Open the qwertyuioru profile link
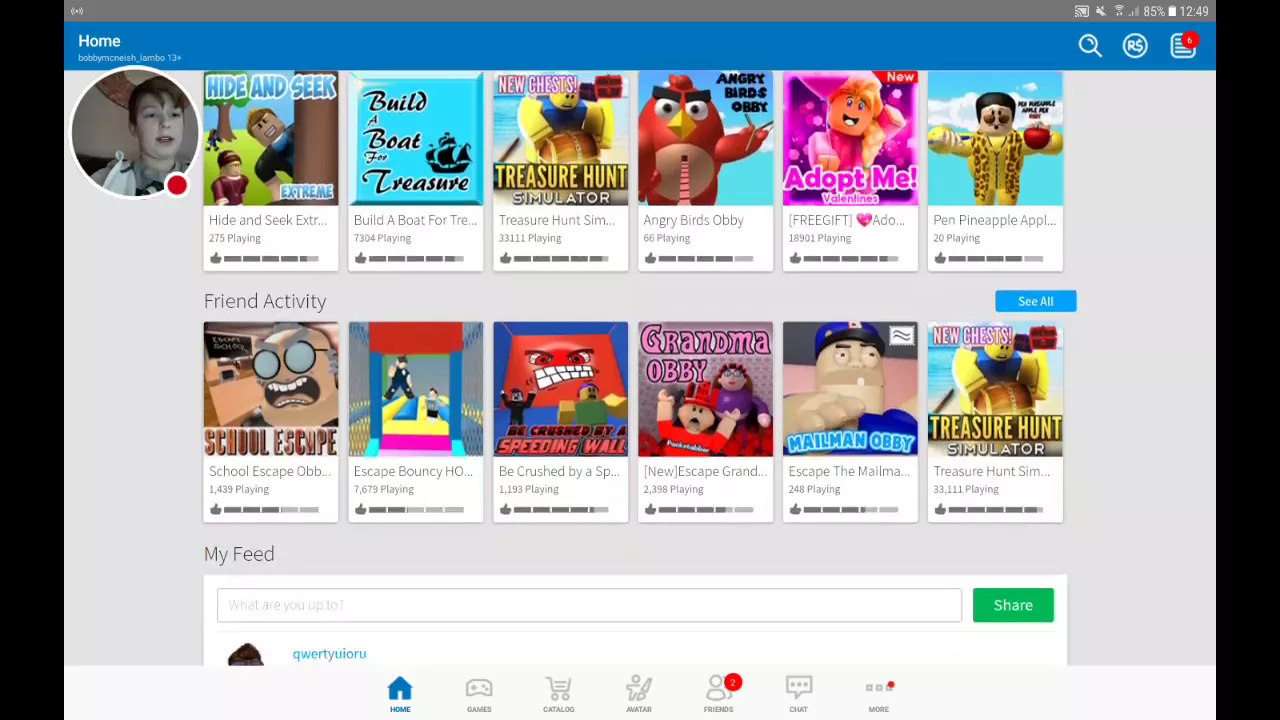 [329, 654]
